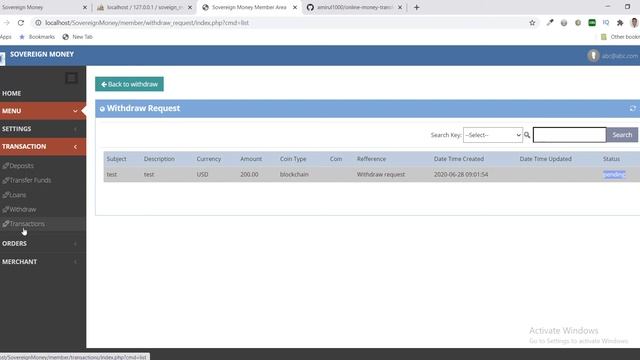Open Loans page
Viewport: 640px width, 360px height.
18,195
